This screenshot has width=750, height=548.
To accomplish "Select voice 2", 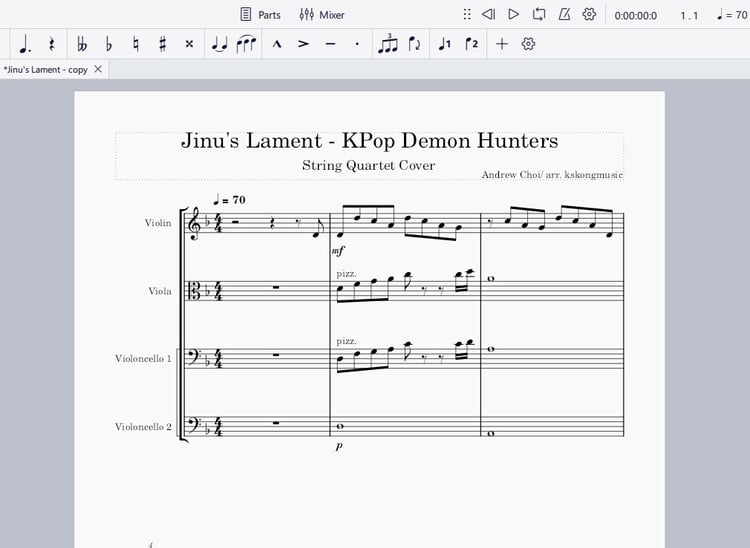I will click(471, 44).
